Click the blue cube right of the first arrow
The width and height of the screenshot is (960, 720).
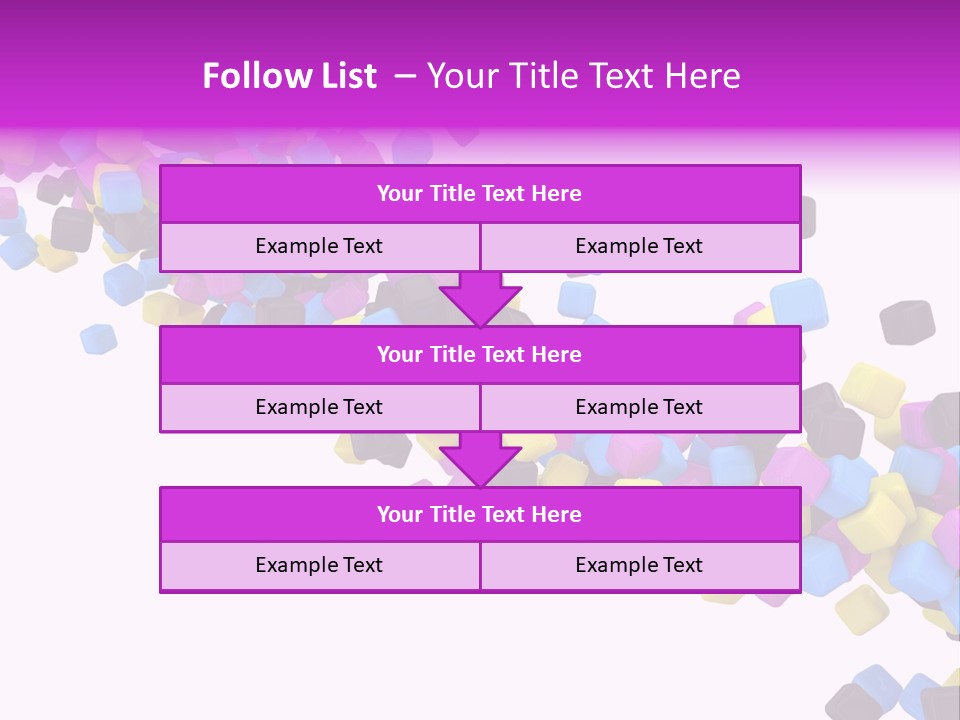coord(576,299)
